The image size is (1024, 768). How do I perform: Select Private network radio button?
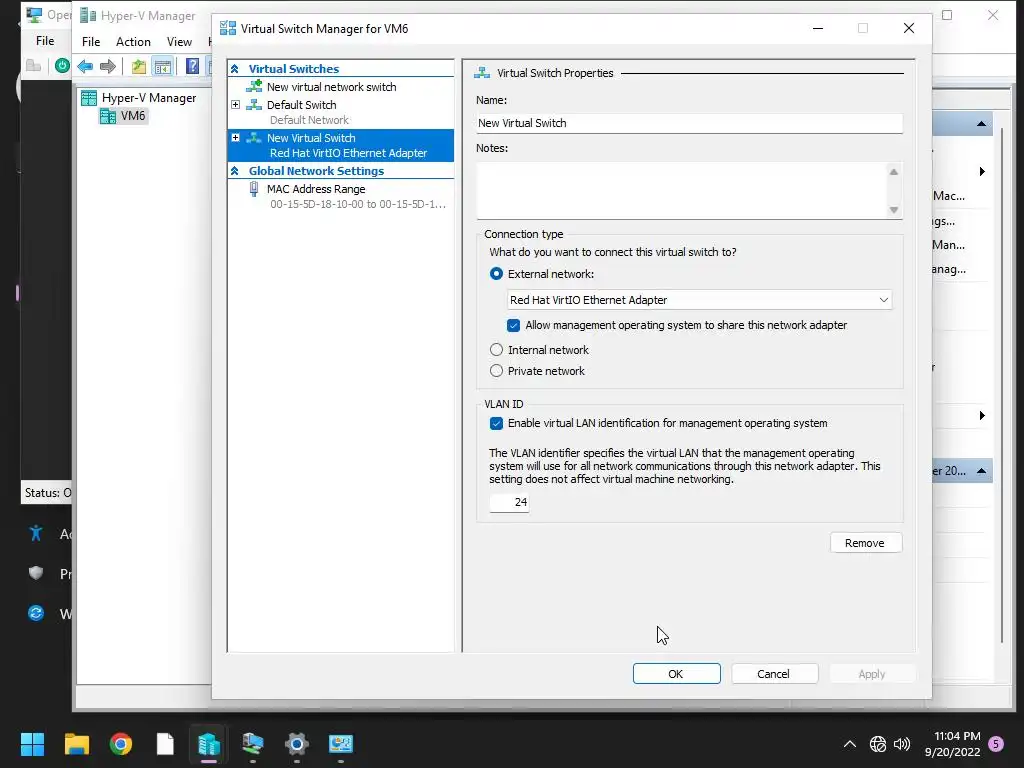click(x=496, y=371)
